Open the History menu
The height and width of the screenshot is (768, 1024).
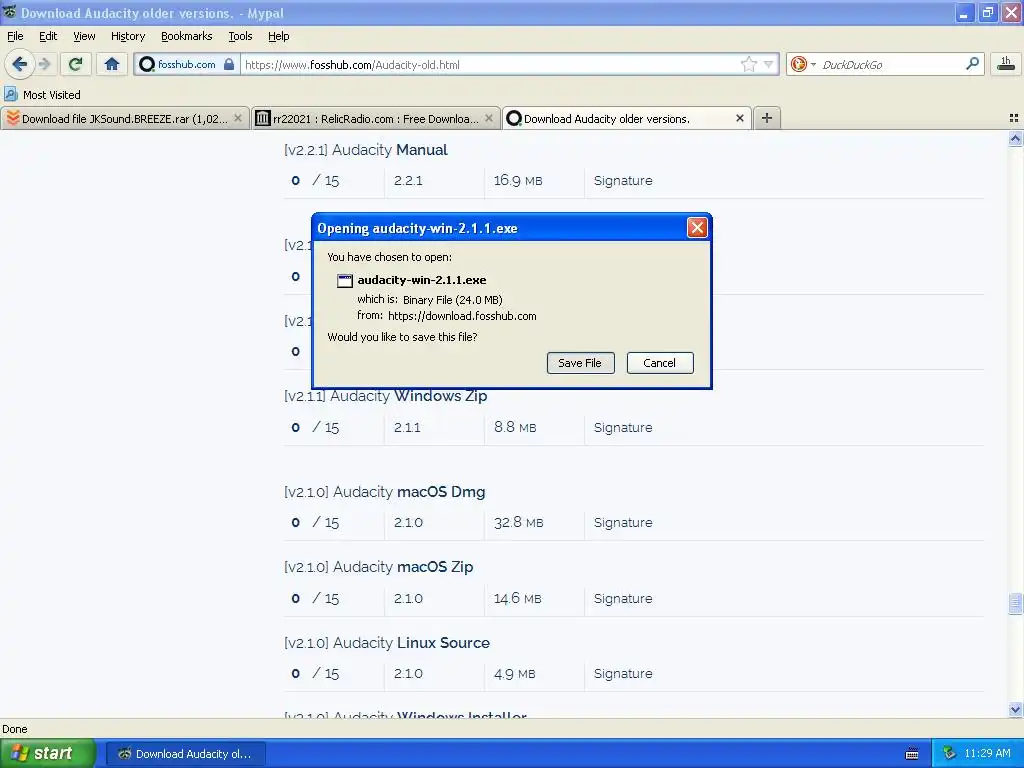(x=127, y=36)
